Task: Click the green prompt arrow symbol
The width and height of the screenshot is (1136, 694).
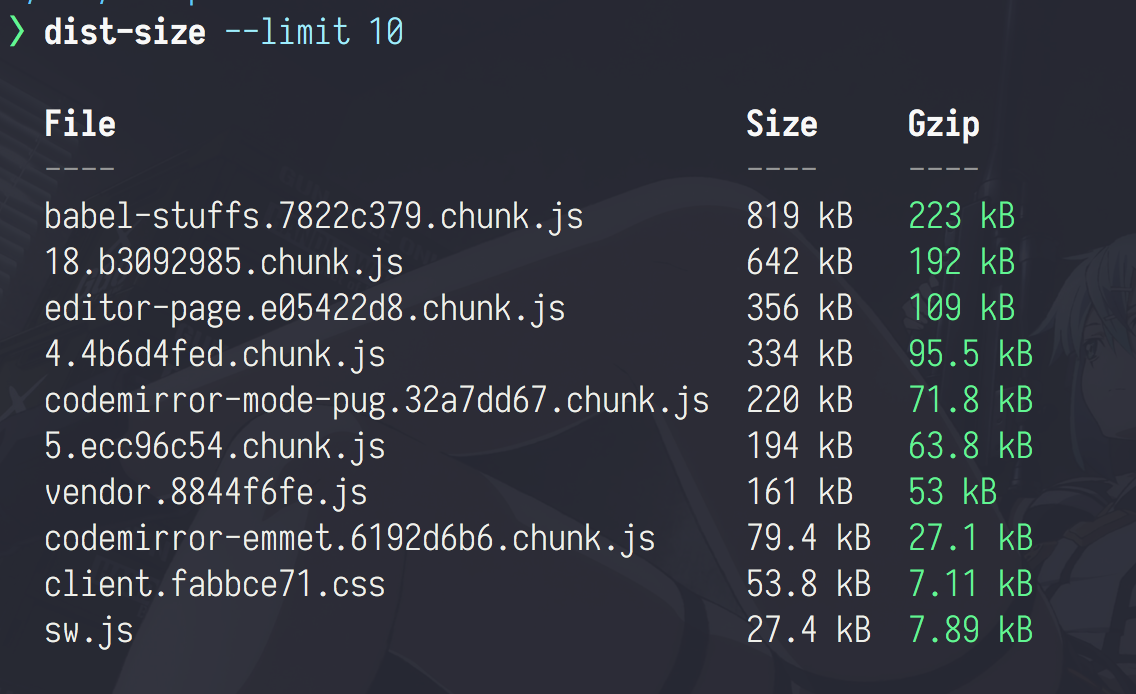Action: coord(17,33)
